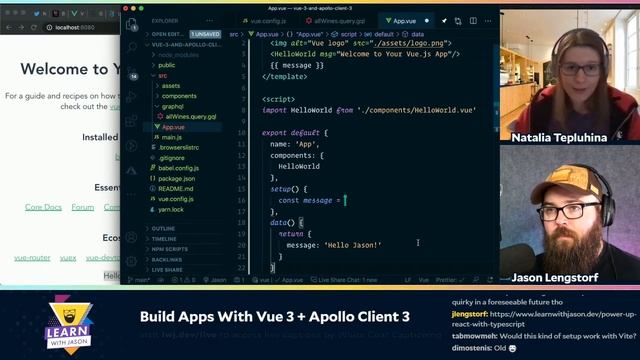
Task: Split the editor using the split icon
Action: [x=473, y=21]
